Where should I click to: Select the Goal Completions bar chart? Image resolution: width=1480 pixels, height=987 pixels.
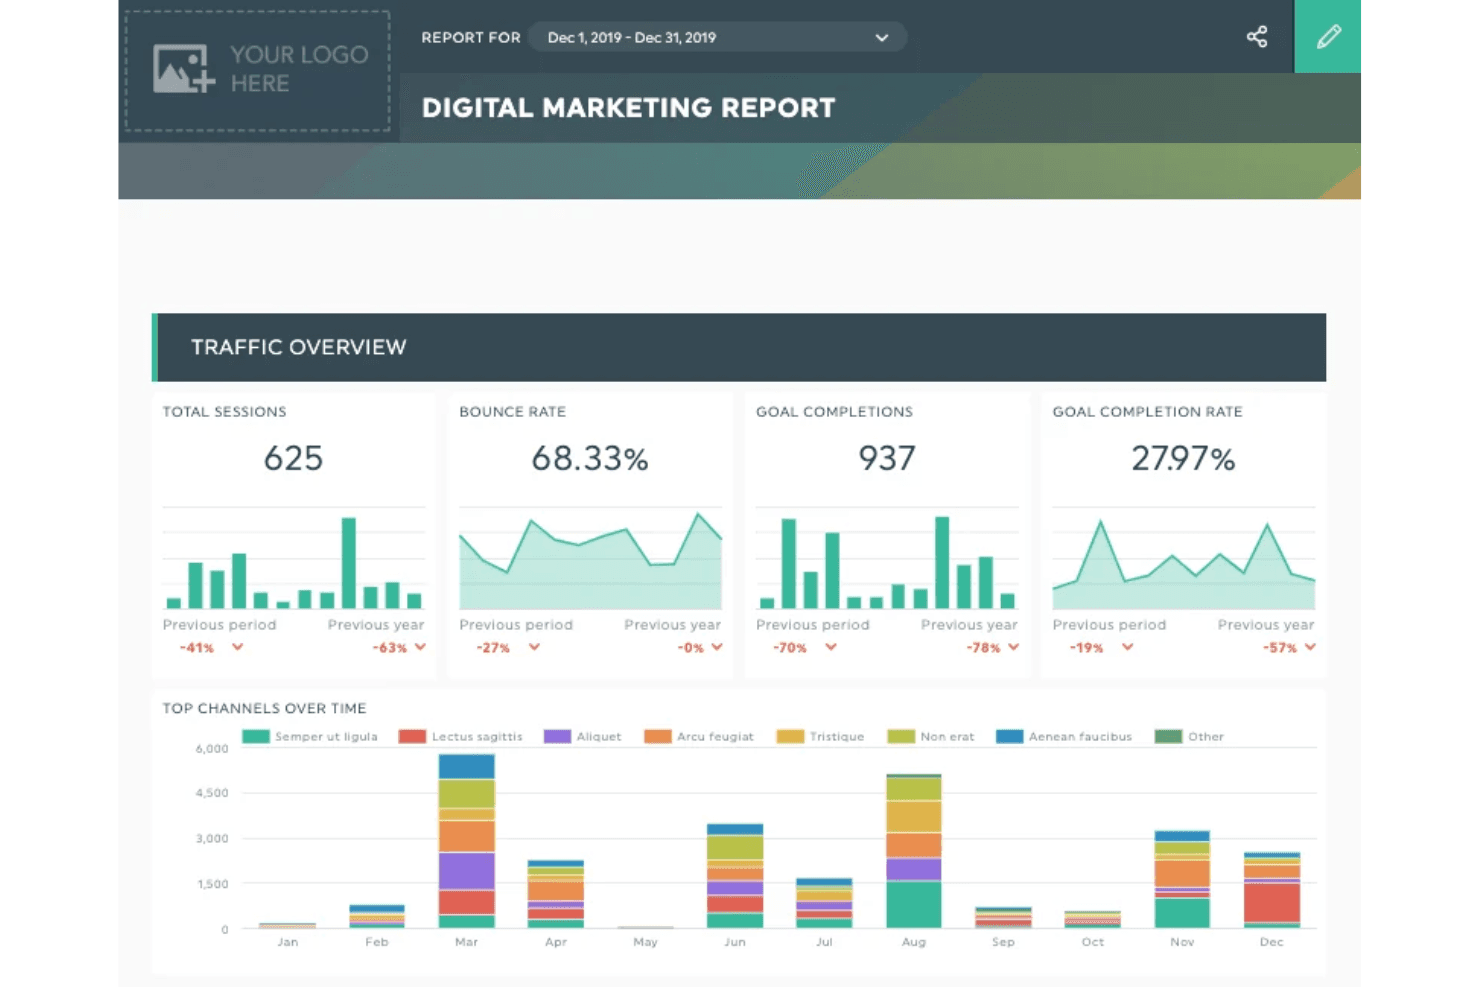887,558
